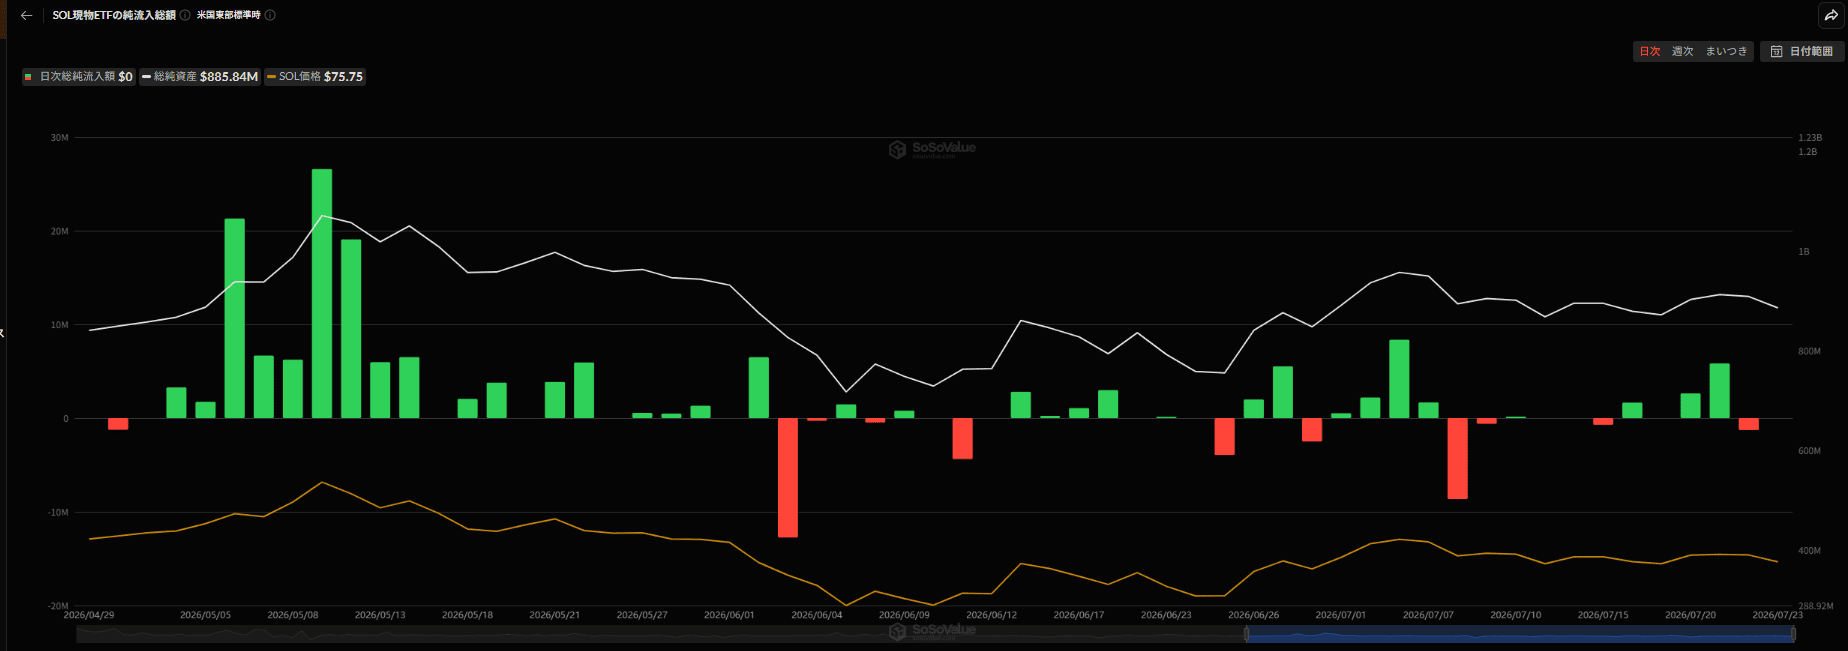The height and width of the screenshot is (651, 1848).
Task: Click the right handle of range slider
Action: 1793,633
